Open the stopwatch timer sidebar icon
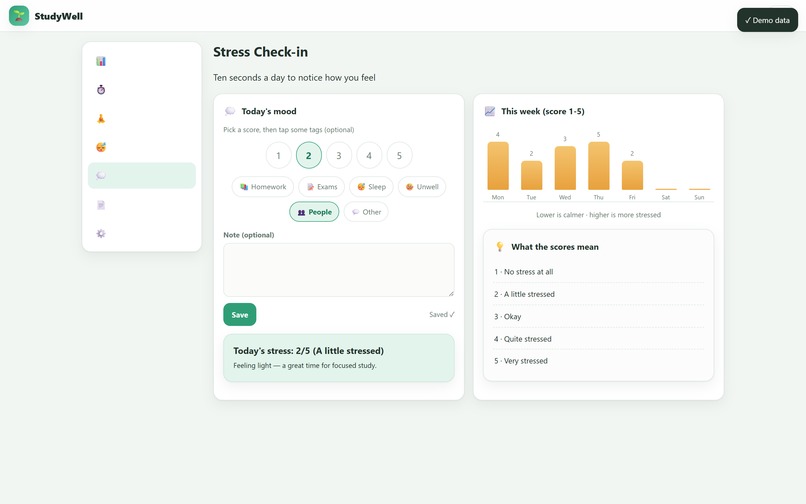 click(x=101, y=90)
